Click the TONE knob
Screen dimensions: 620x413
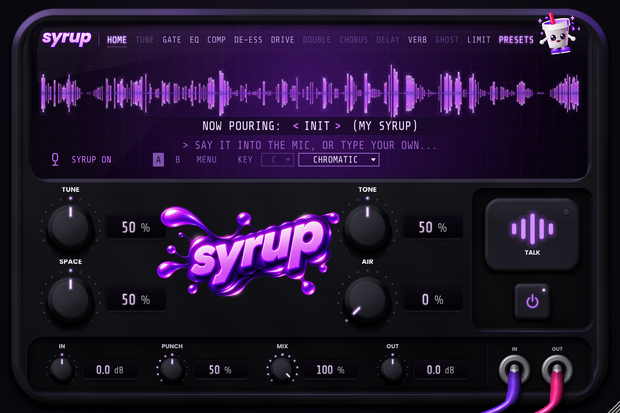pyautogui.click(x=367, y=227)
